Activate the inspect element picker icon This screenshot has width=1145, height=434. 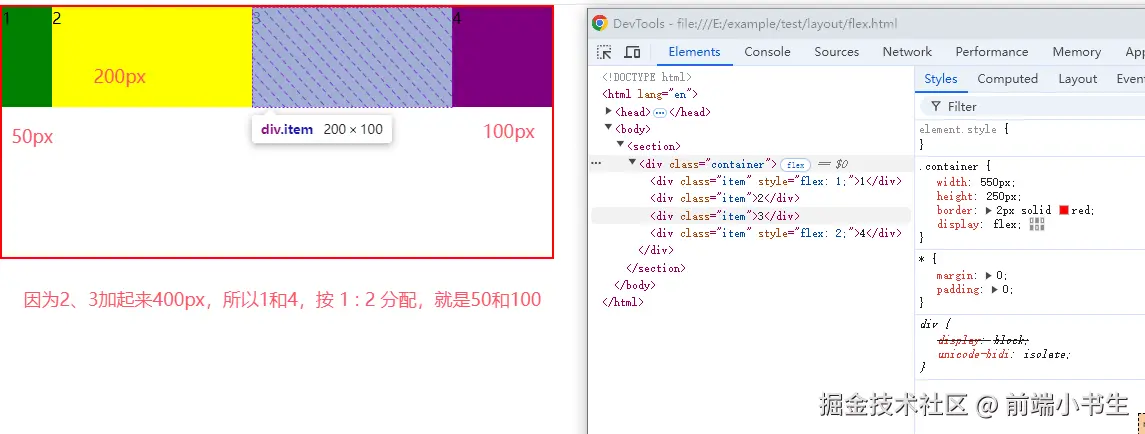point(604,52)
